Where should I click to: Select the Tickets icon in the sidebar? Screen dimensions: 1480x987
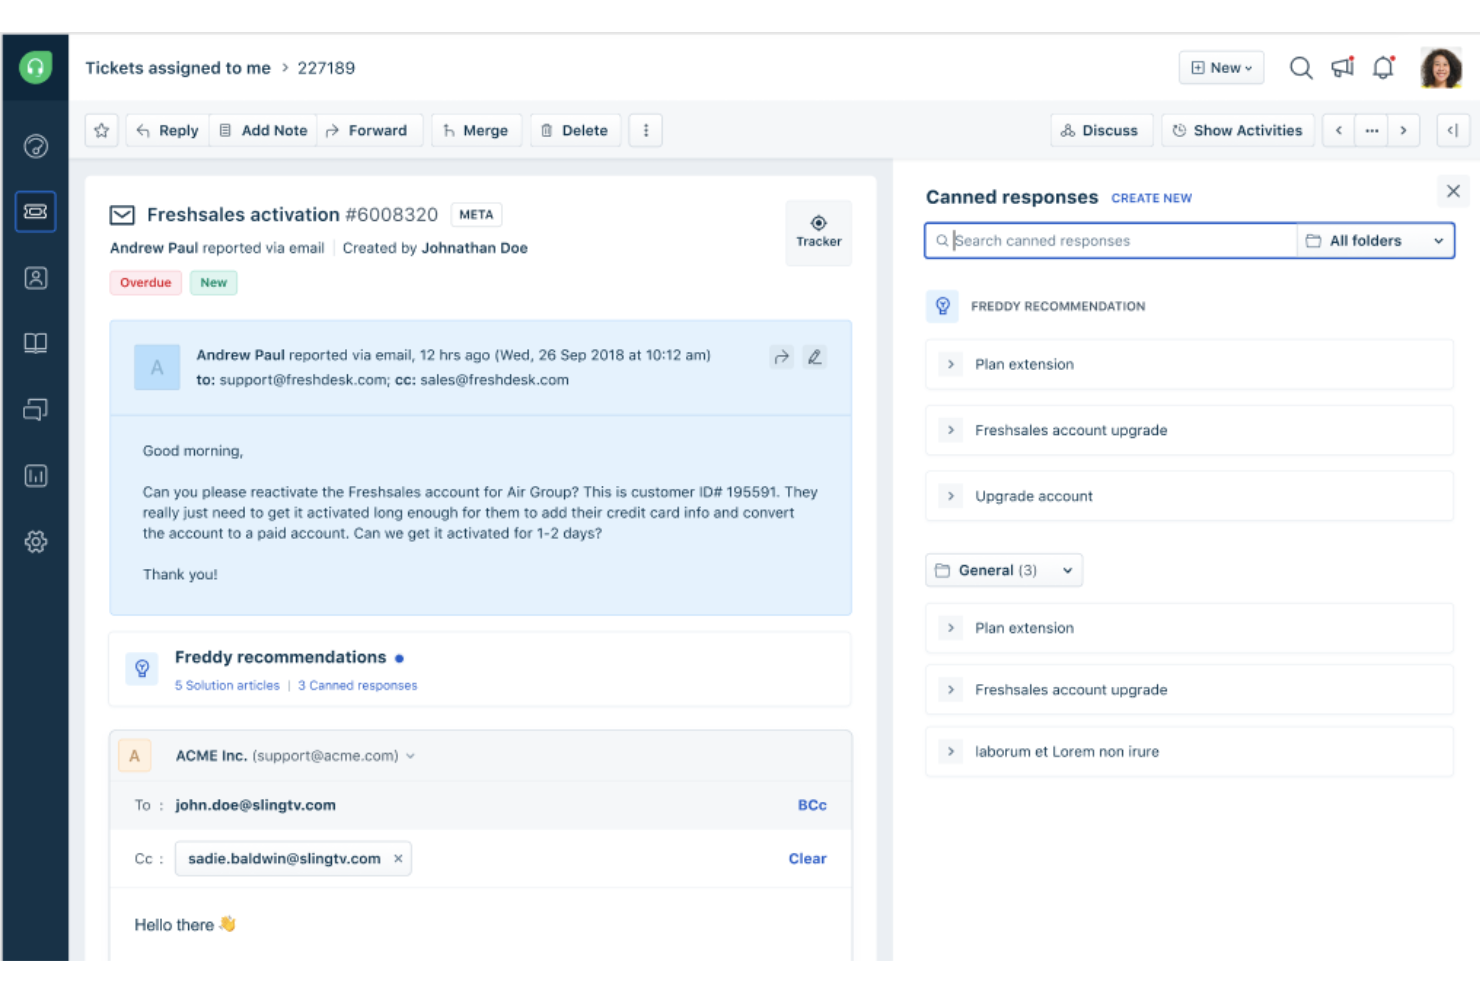36,211
